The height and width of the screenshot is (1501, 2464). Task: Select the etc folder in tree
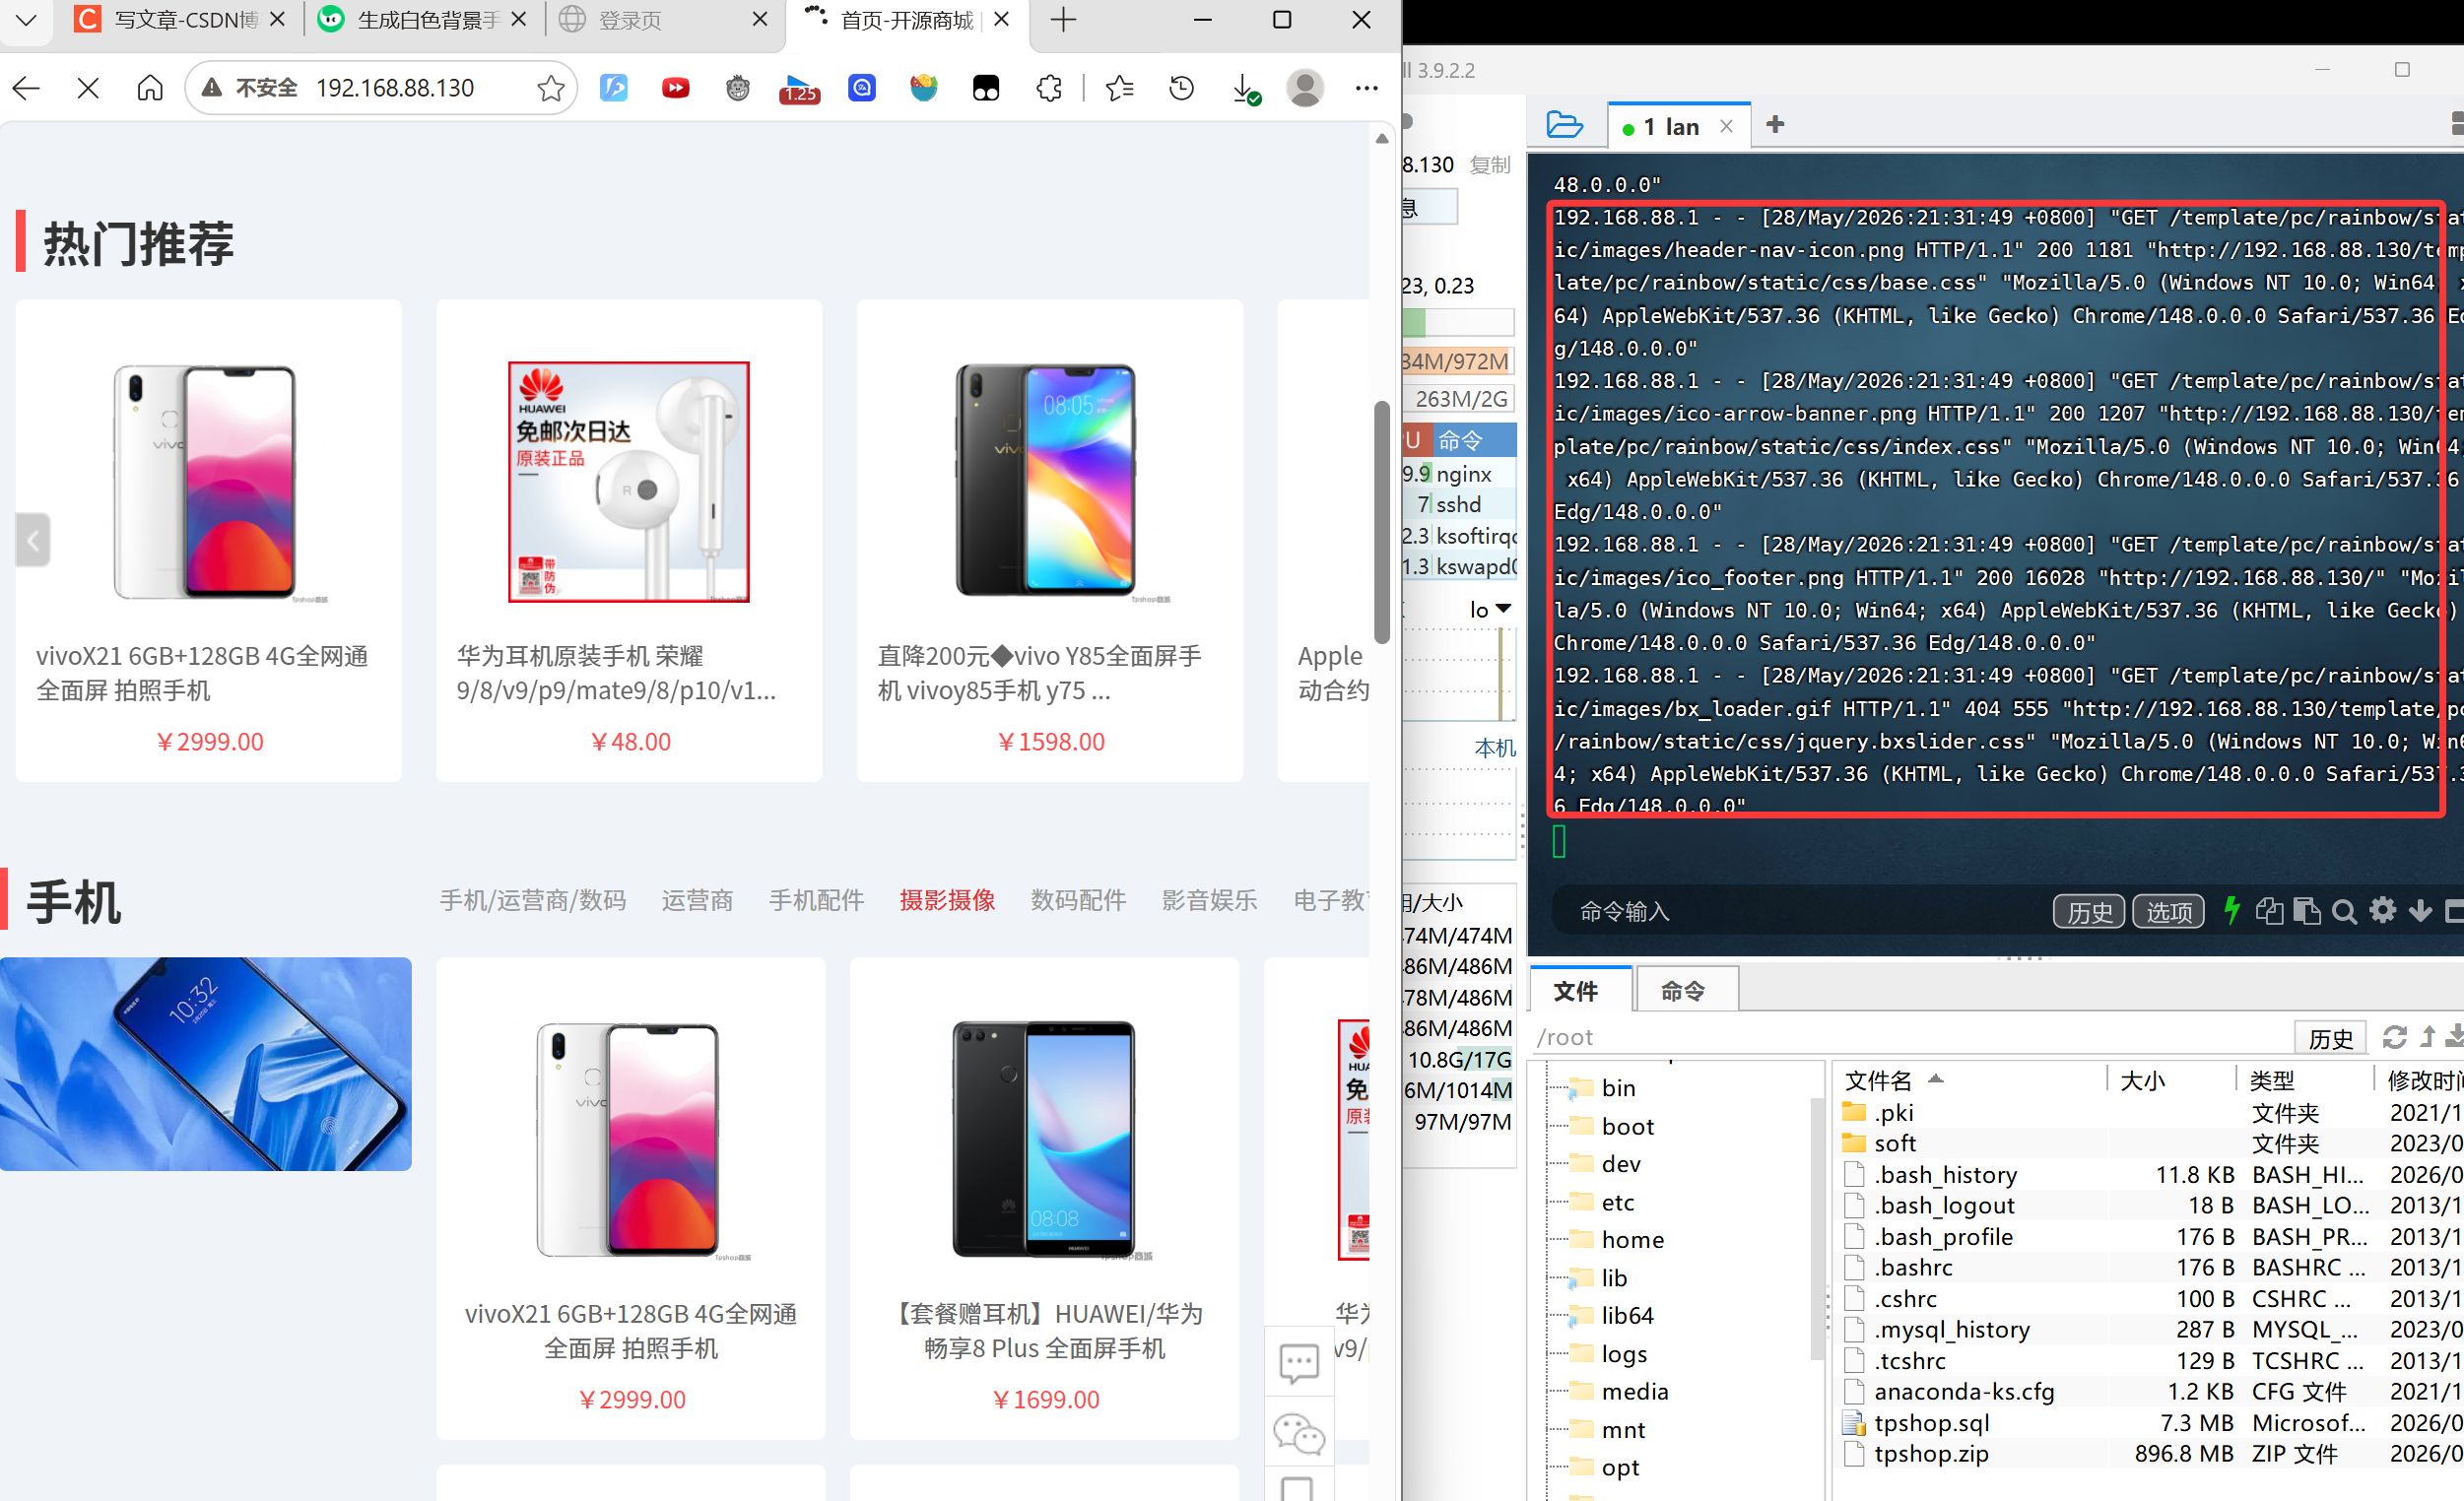click(1618, 1202)
